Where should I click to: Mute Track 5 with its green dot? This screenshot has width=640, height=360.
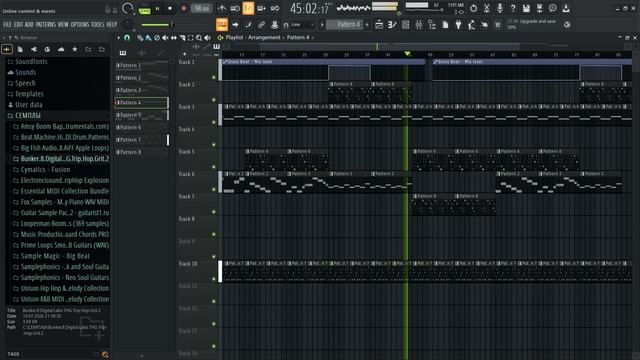coord(213,167)
